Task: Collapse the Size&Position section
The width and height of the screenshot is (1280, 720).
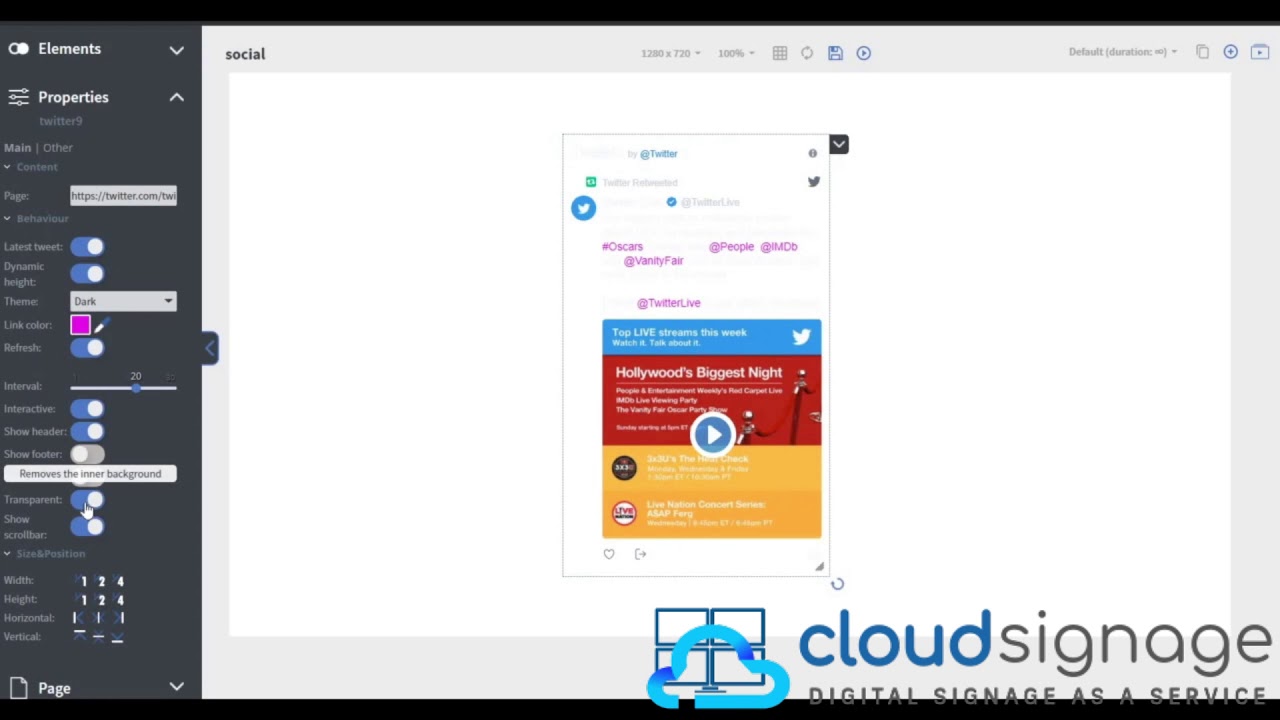Action: coord(7,554)
